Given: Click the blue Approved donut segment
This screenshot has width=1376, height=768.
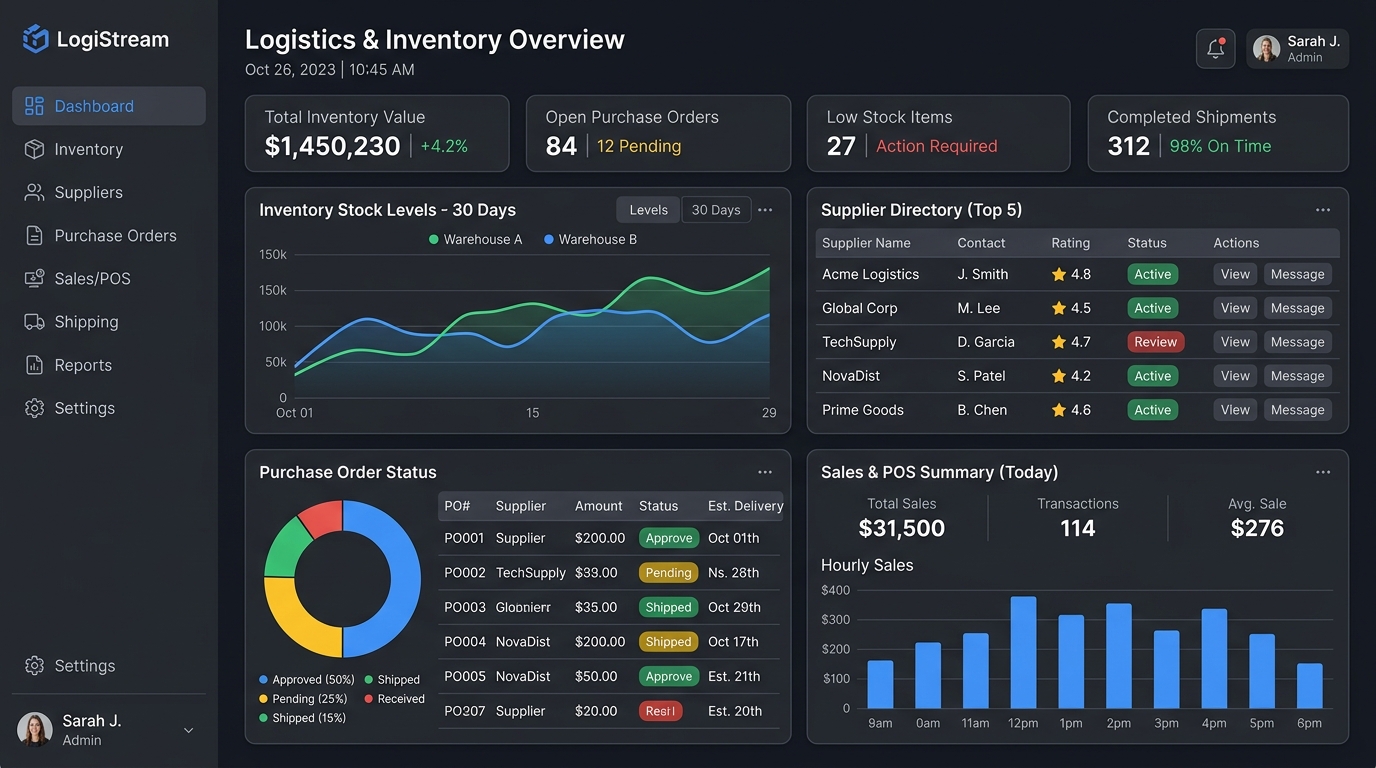Looking at the screenshot, I should coord(404,578).
